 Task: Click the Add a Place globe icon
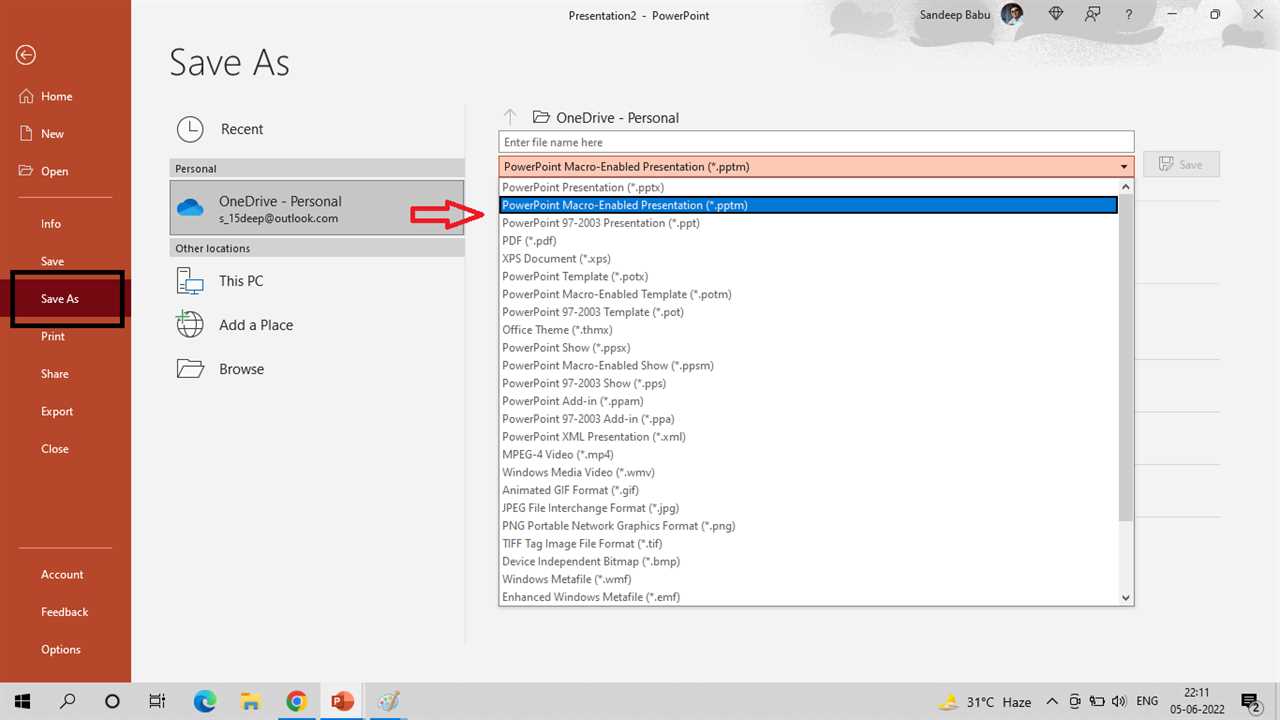pos(189,325)
